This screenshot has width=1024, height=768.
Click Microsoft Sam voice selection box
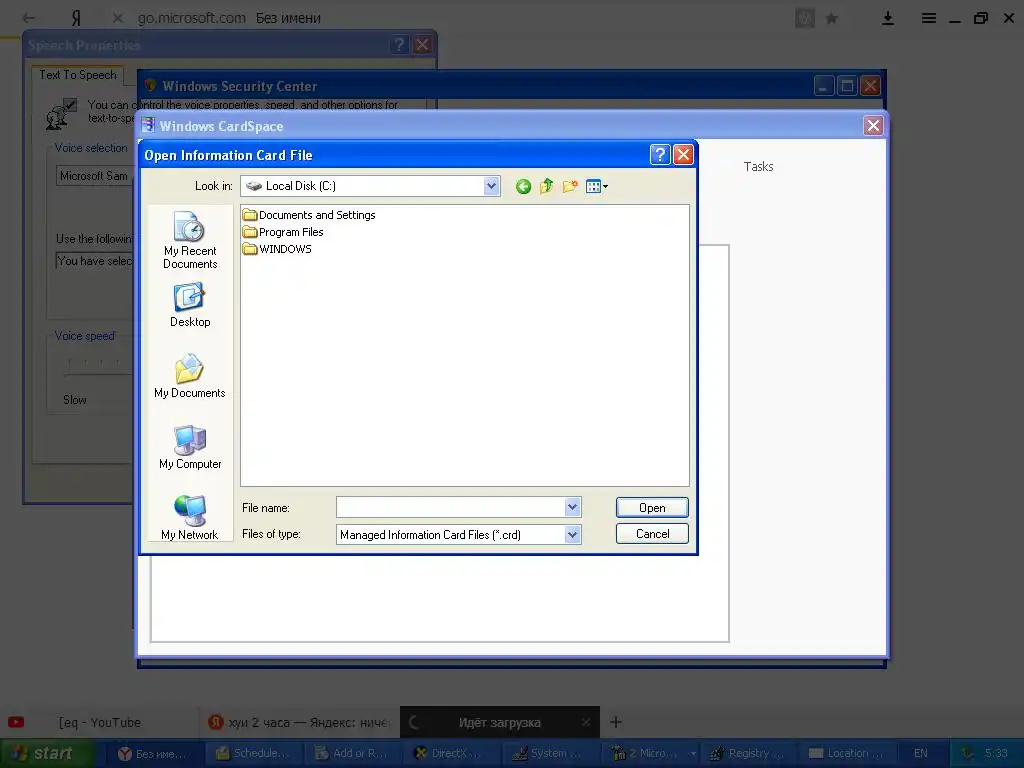click(94, 176)
